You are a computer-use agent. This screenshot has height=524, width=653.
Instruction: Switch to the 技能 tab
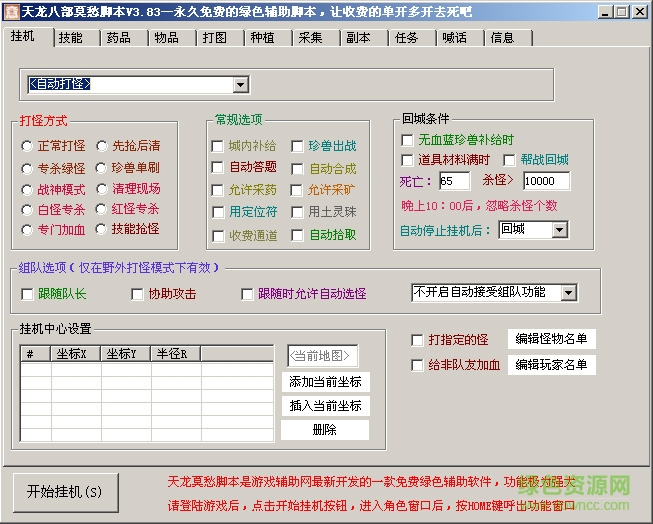pos(70,38)
